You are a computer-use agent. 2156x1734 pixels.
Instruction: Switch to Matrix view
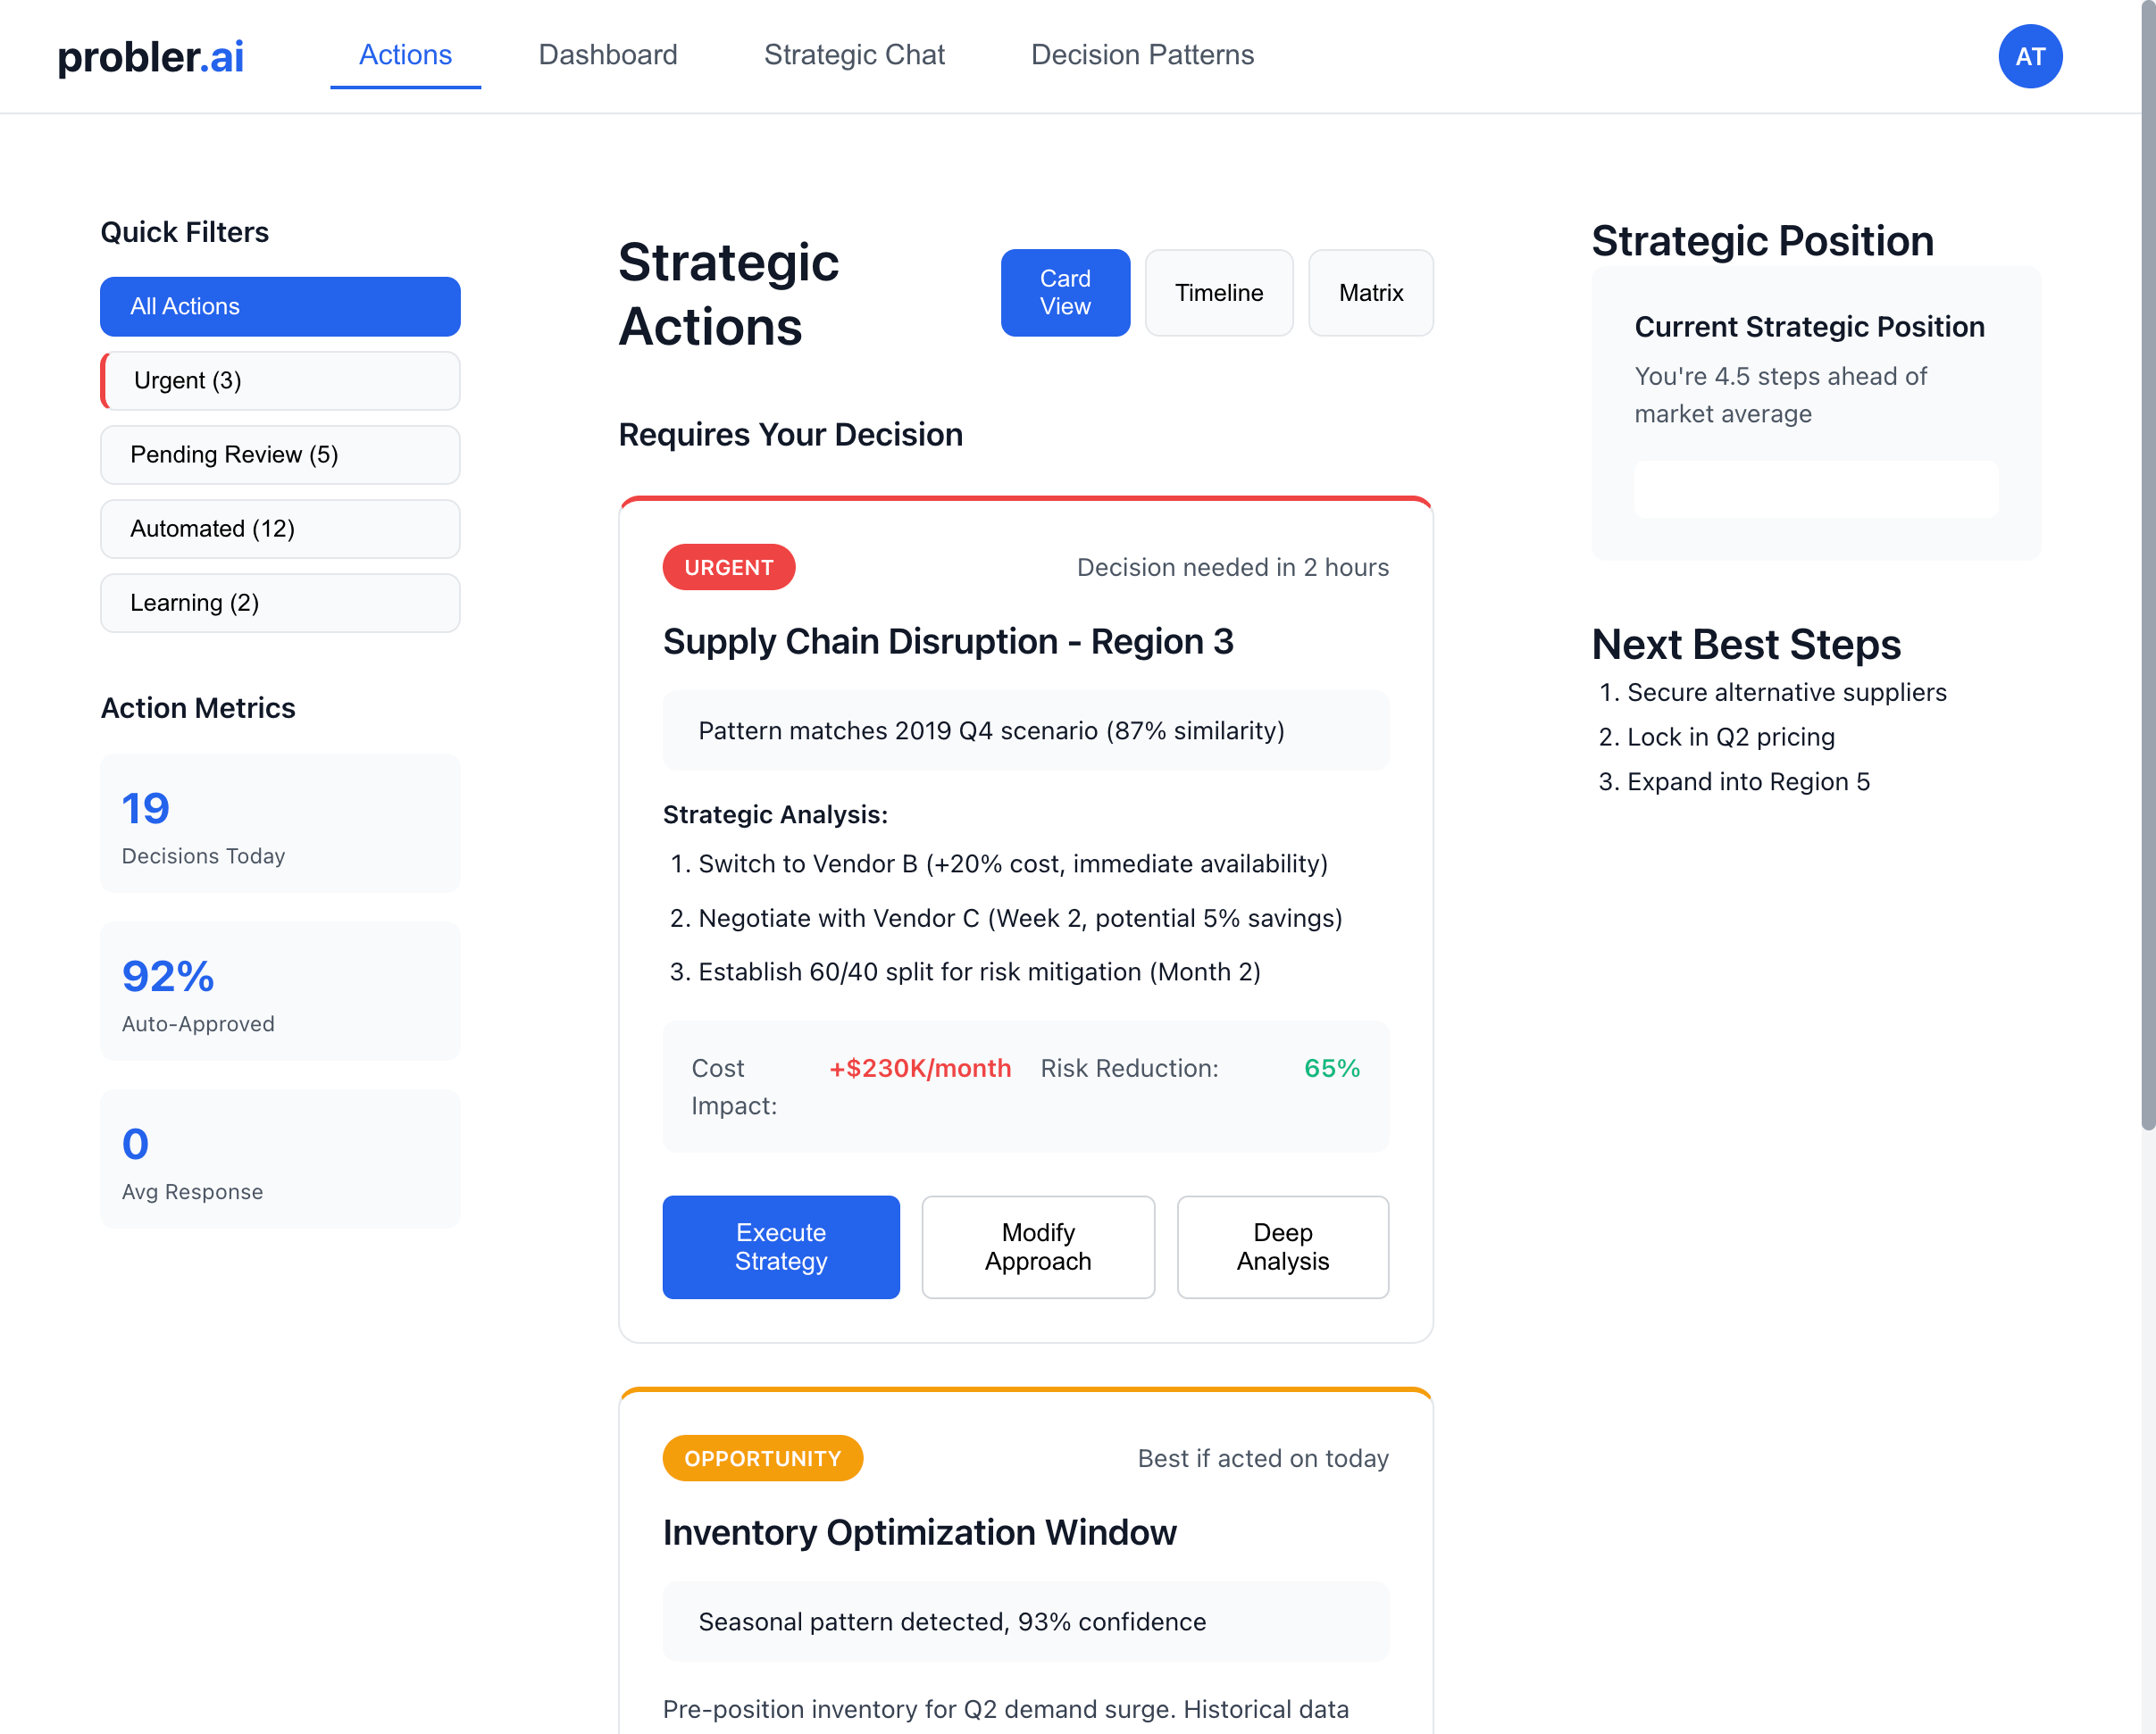[1370, 293]
